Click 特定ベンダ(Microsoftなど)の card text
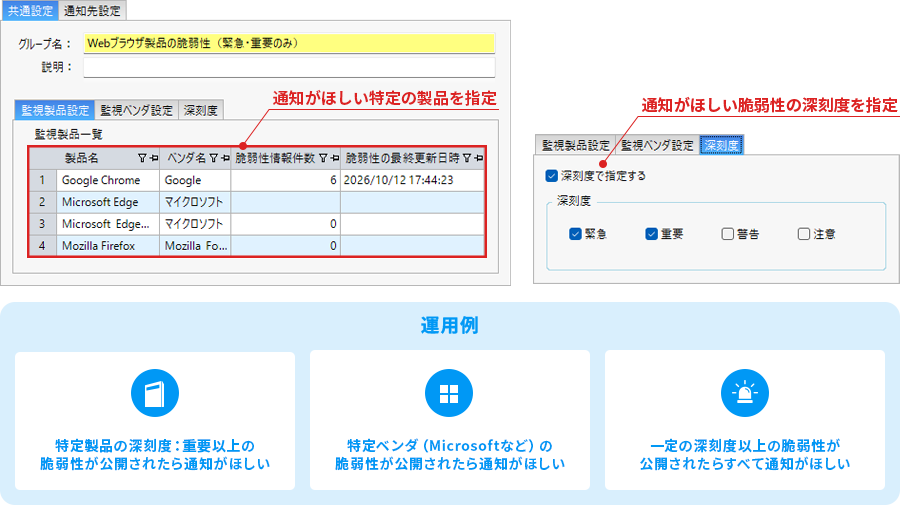Image resolution: width=900 pixels, height=505 pixels. 449,446
